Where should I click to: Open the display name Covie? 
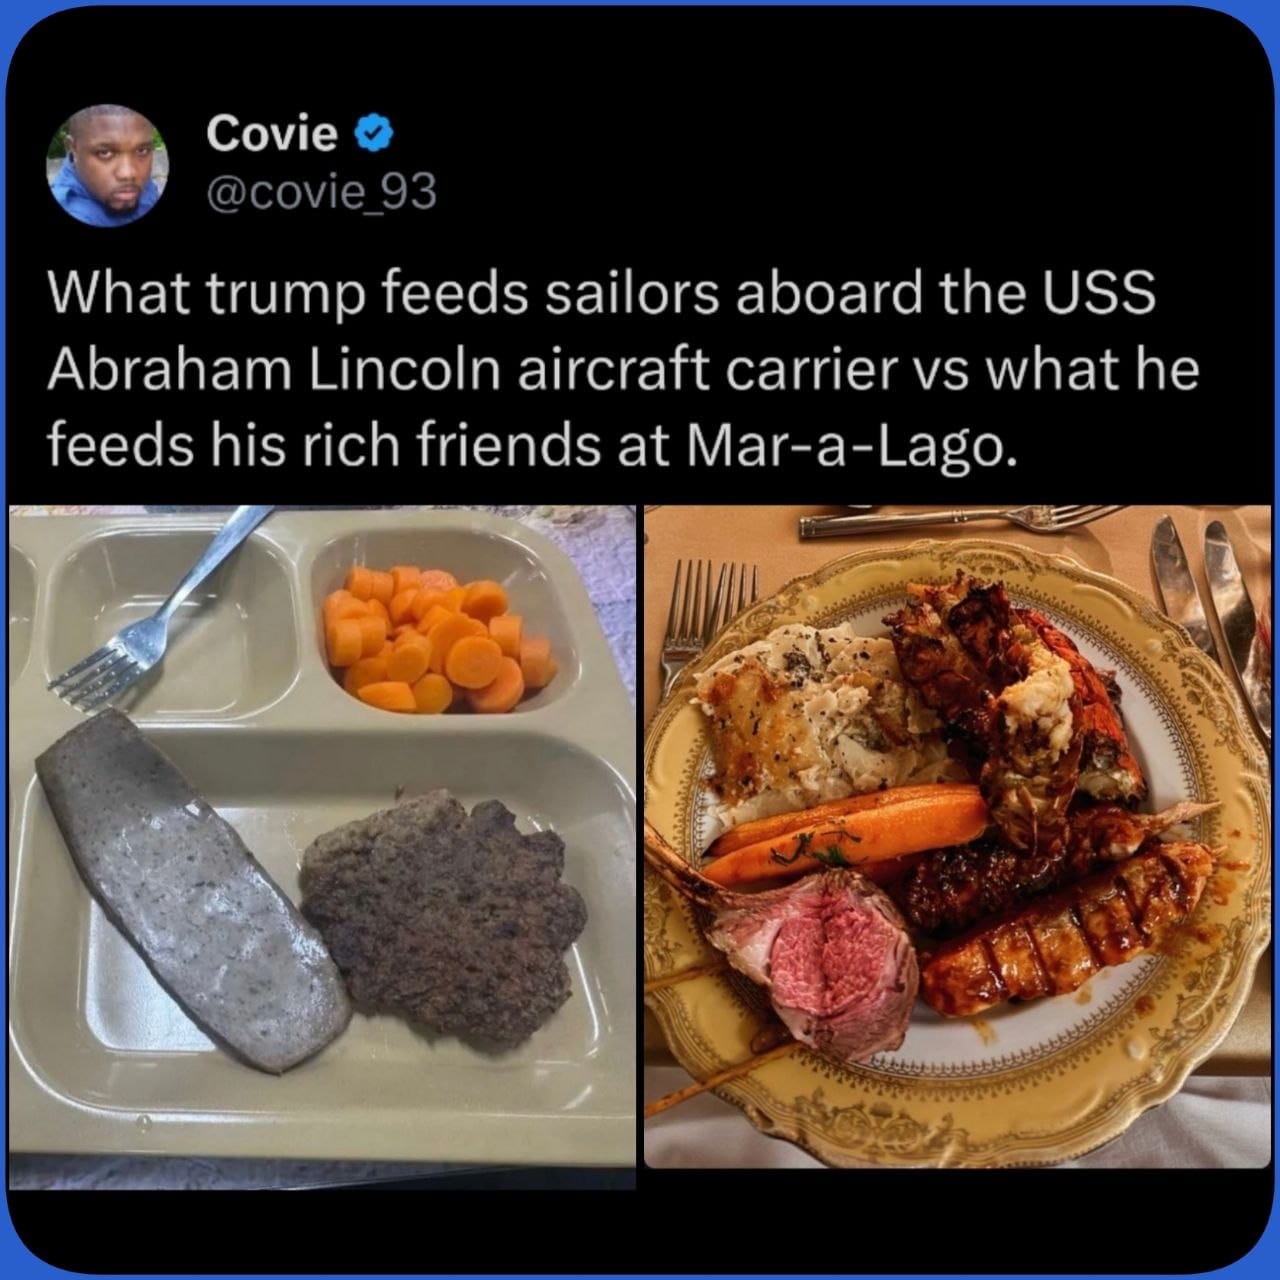tap(272, 133)
